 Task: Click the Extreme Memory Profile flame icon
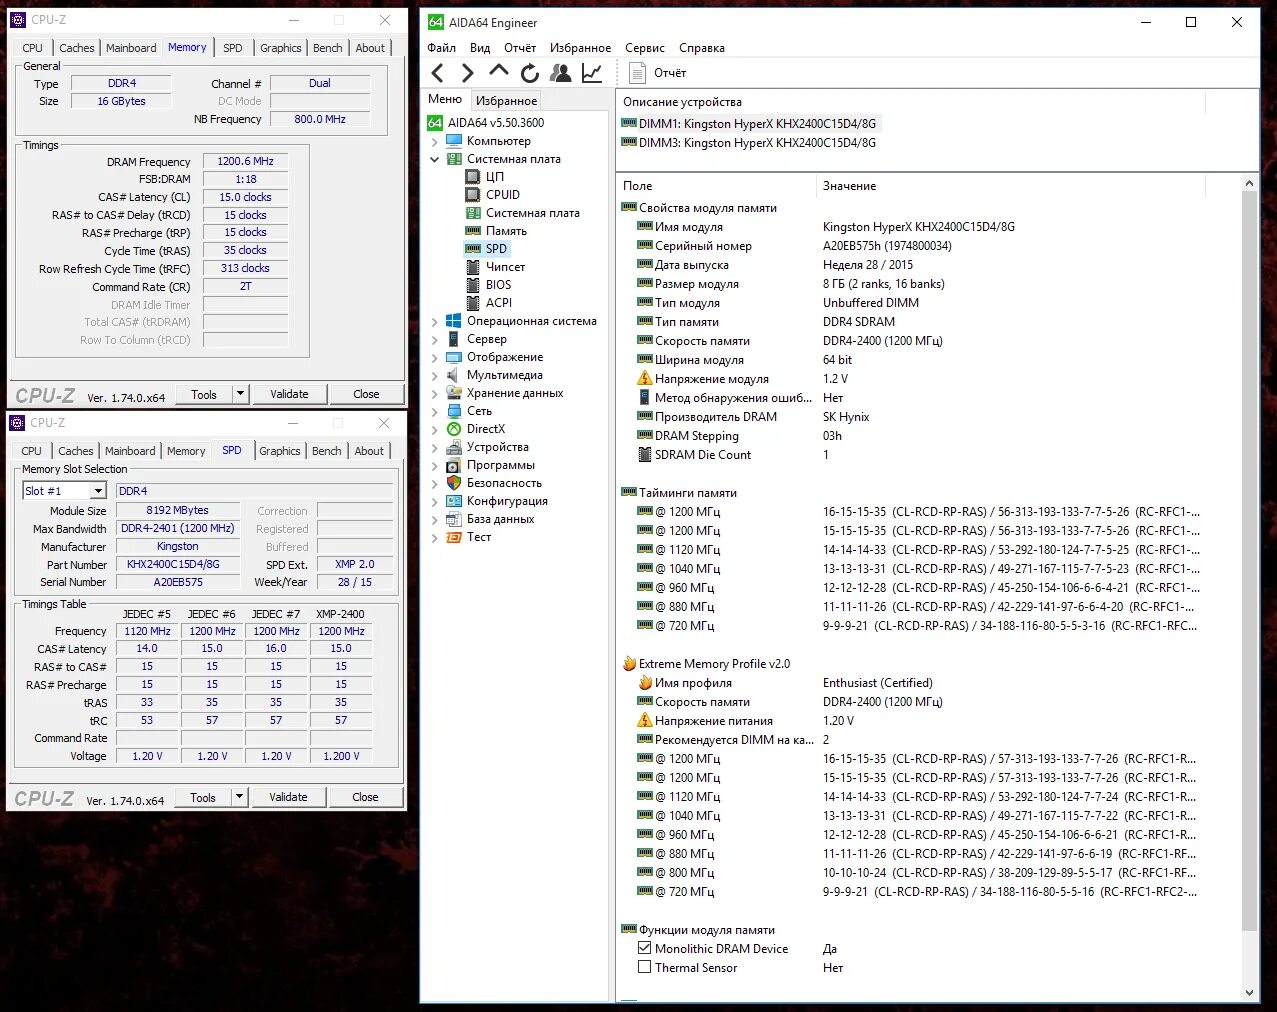(629, 664)
